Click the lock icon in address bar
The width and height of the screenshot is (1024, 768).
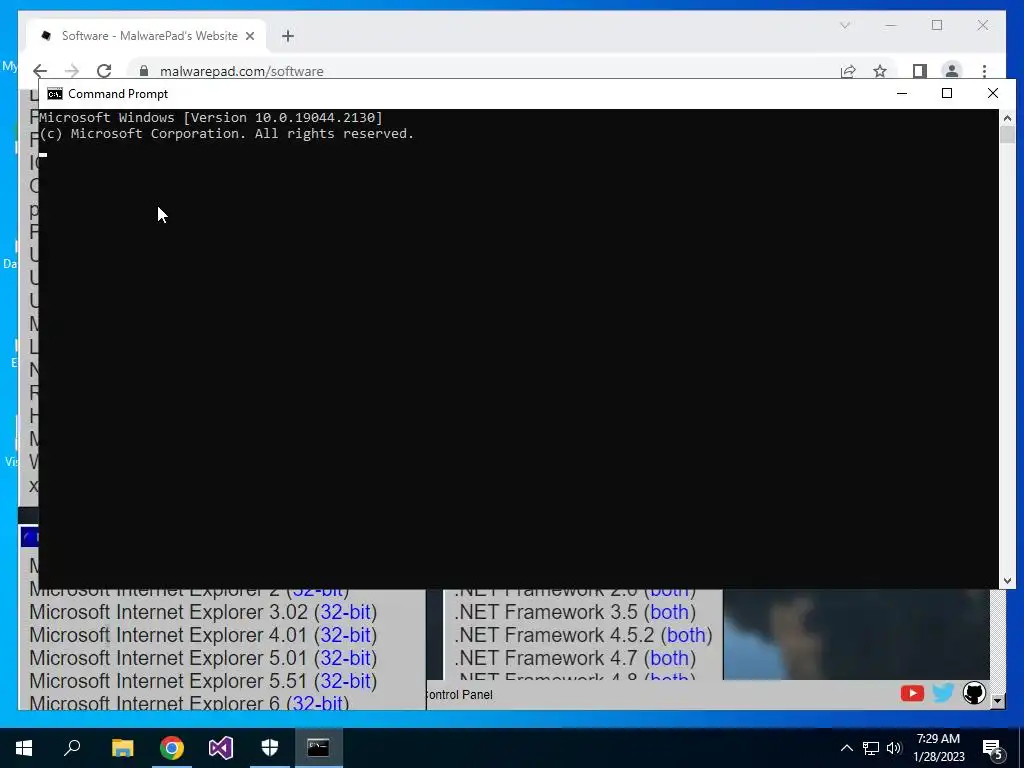tap(144, 71)
